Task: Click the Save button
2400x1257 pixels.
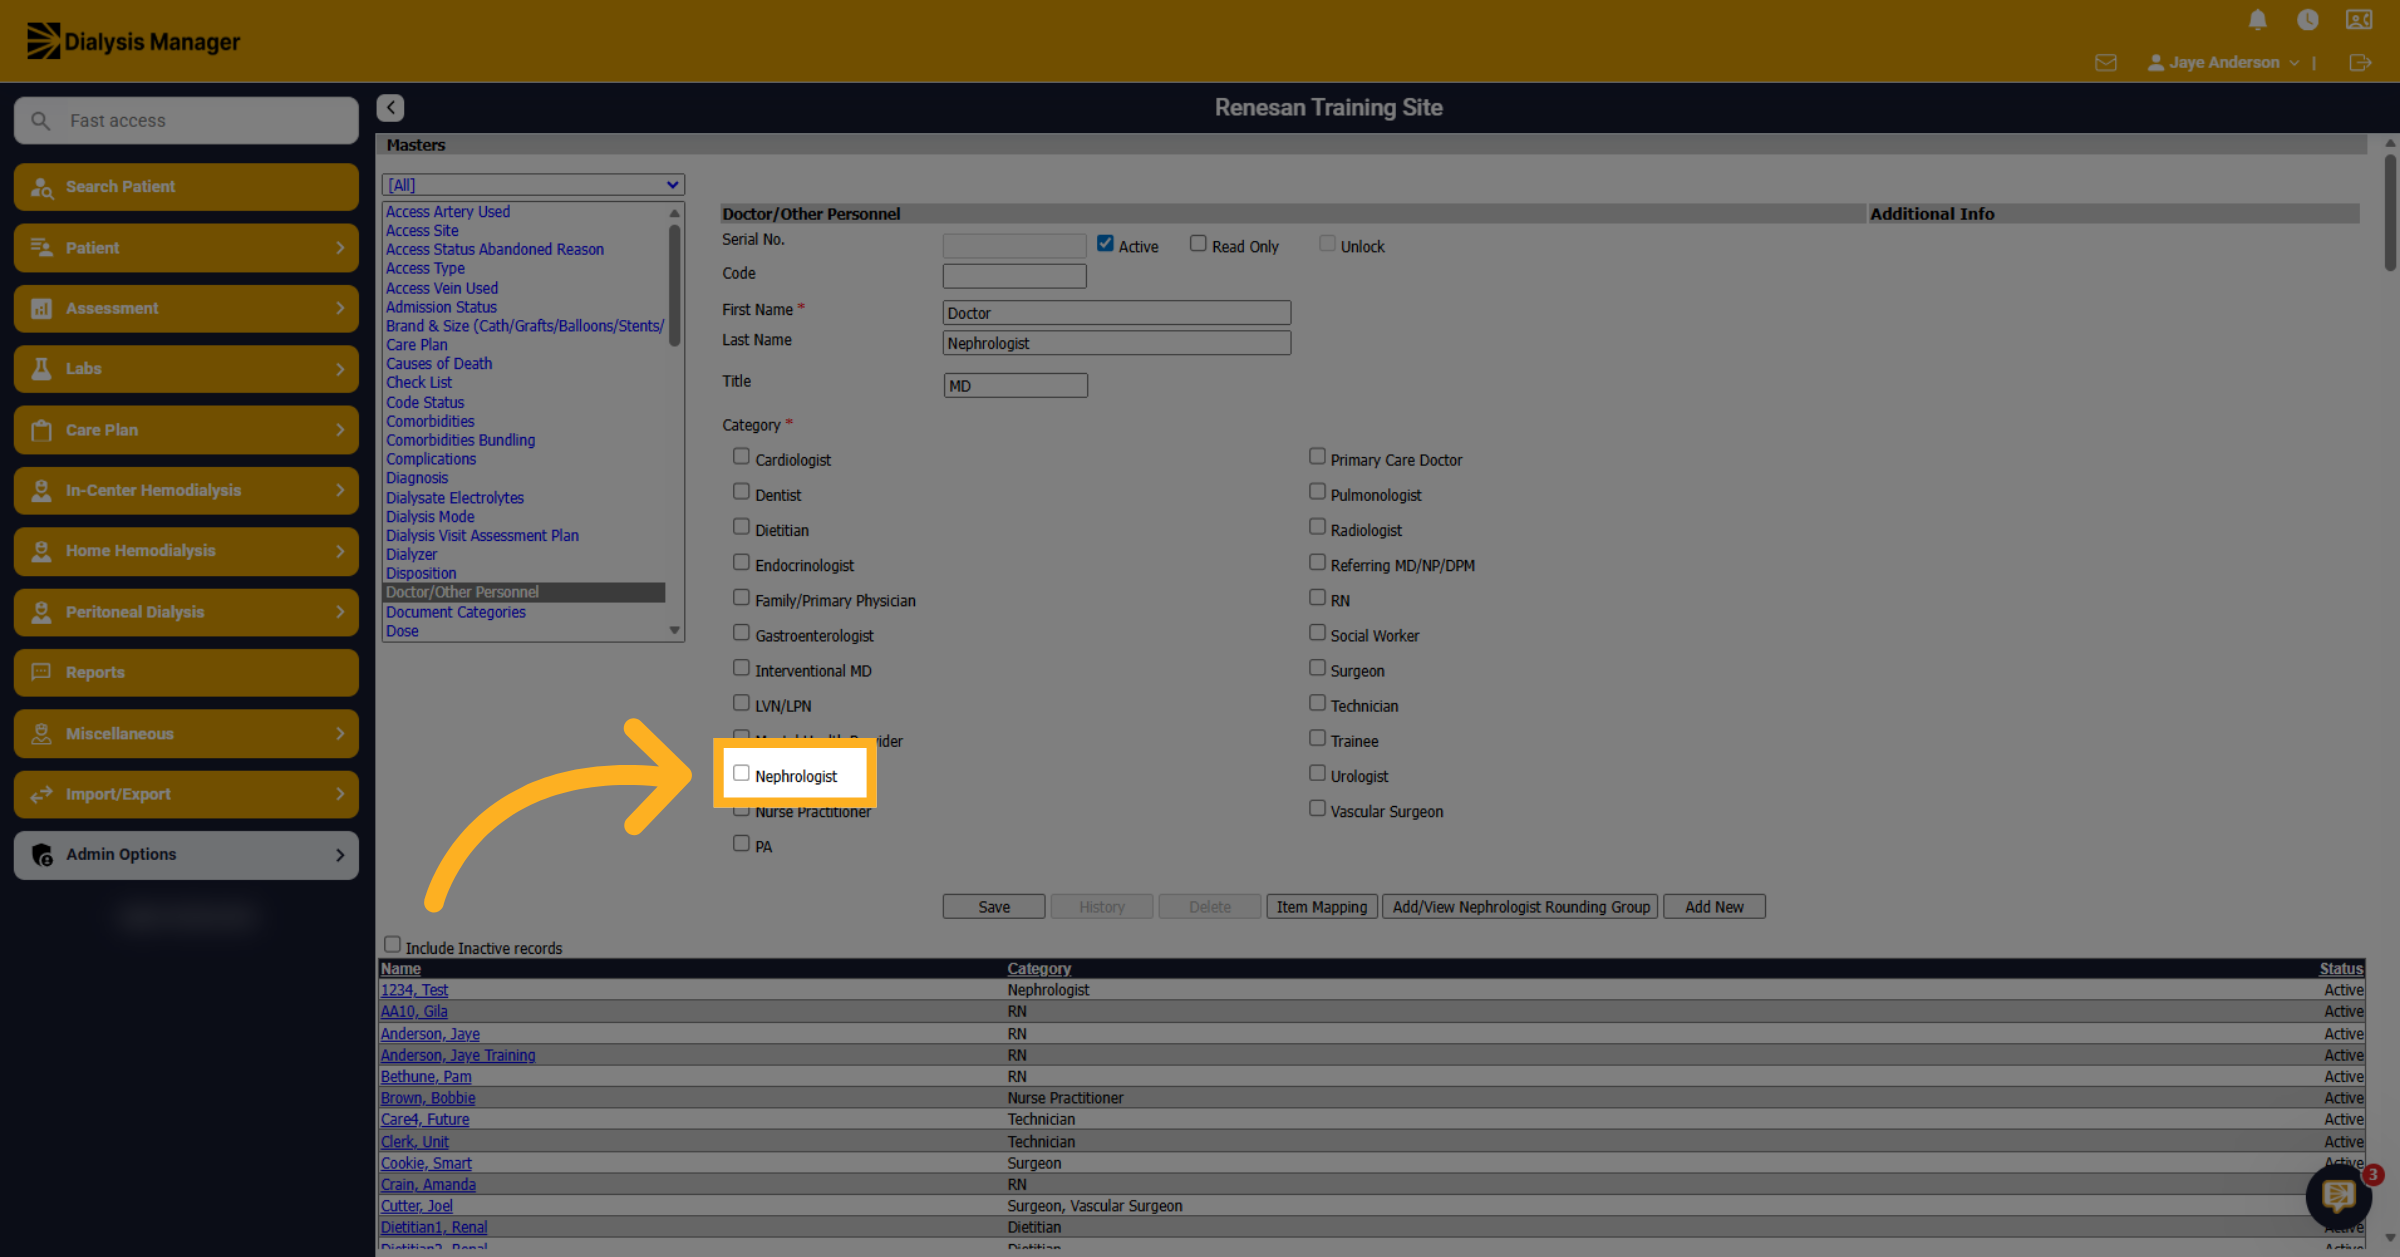Action: click(994, 907)
